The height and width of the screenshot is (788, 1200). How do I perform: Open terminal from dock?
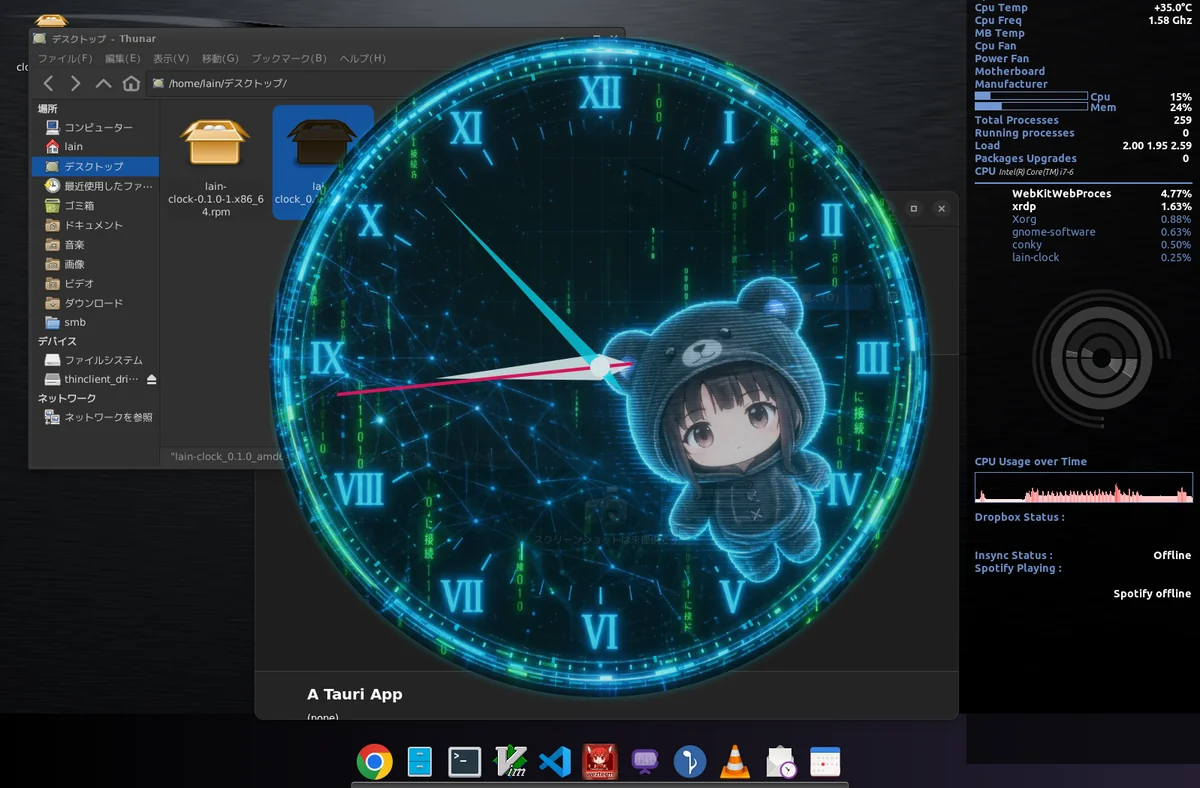pyautogui.click(x=465, y=762)
